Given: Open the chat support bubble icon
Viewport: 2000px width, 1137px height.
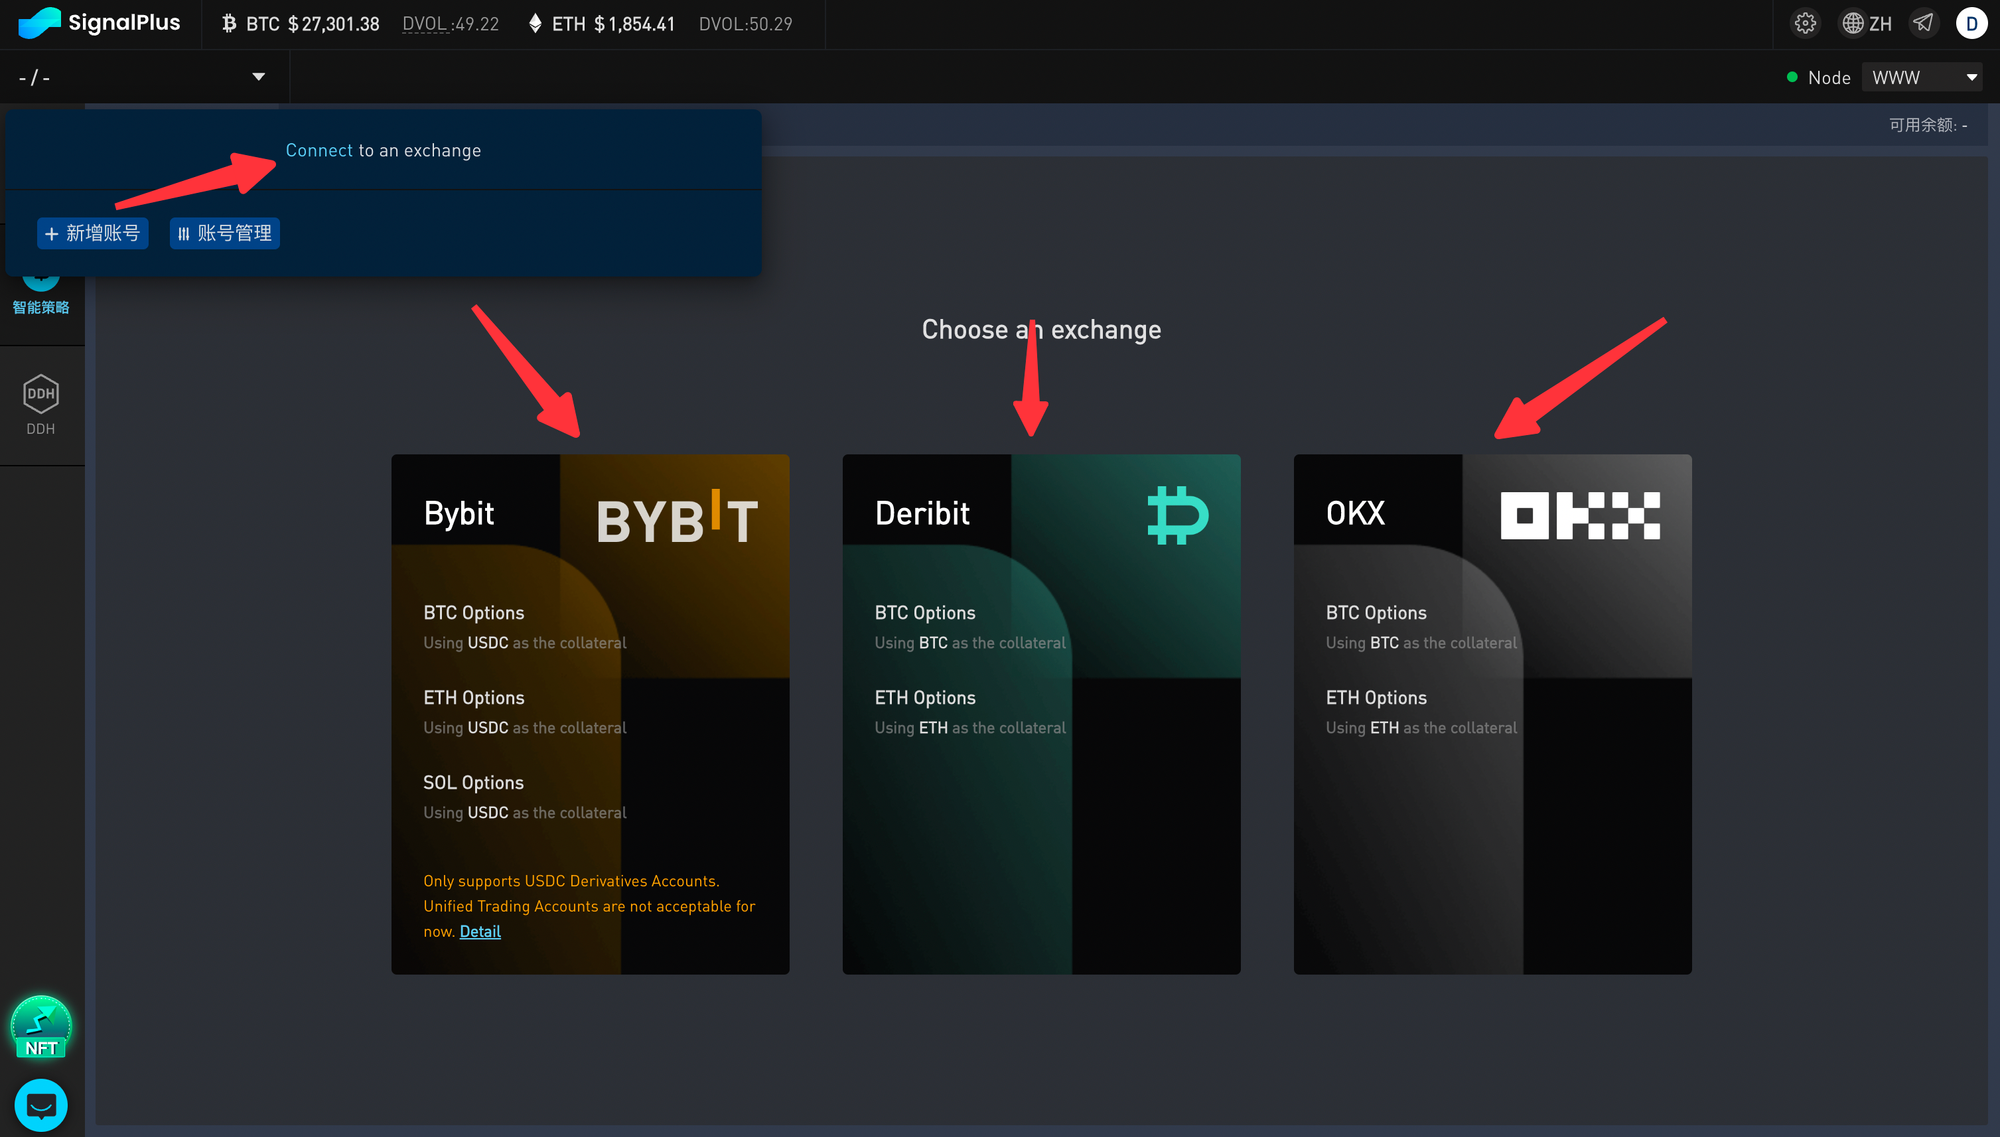Looking at the screenshot, I should pyautogui.click(x=41, y=1105).
